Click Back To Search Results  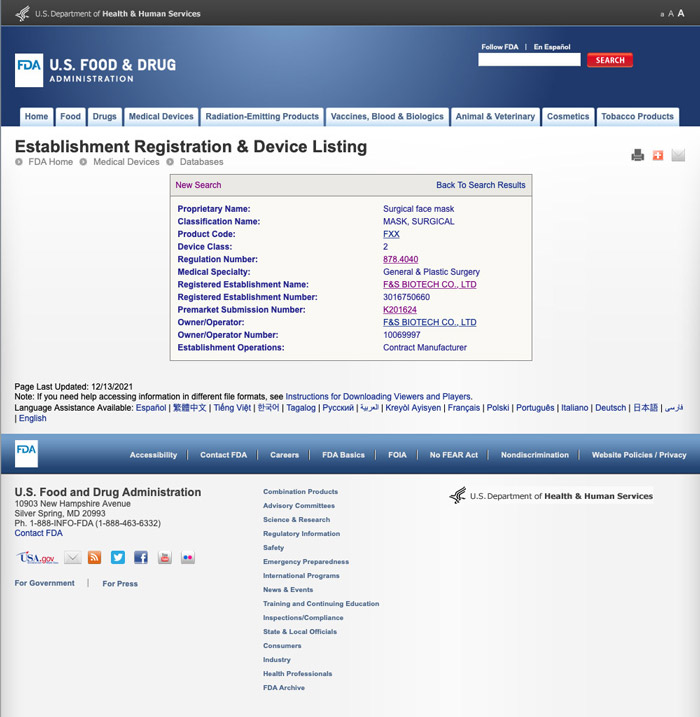click(480, 185)
